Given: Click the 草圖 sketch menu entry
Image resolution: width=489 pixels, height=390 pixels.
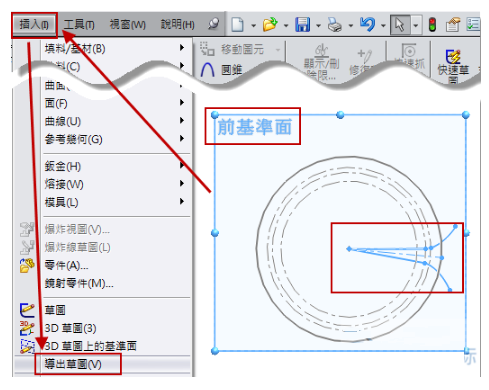Looking at the screenshot, I should (55, 310).
